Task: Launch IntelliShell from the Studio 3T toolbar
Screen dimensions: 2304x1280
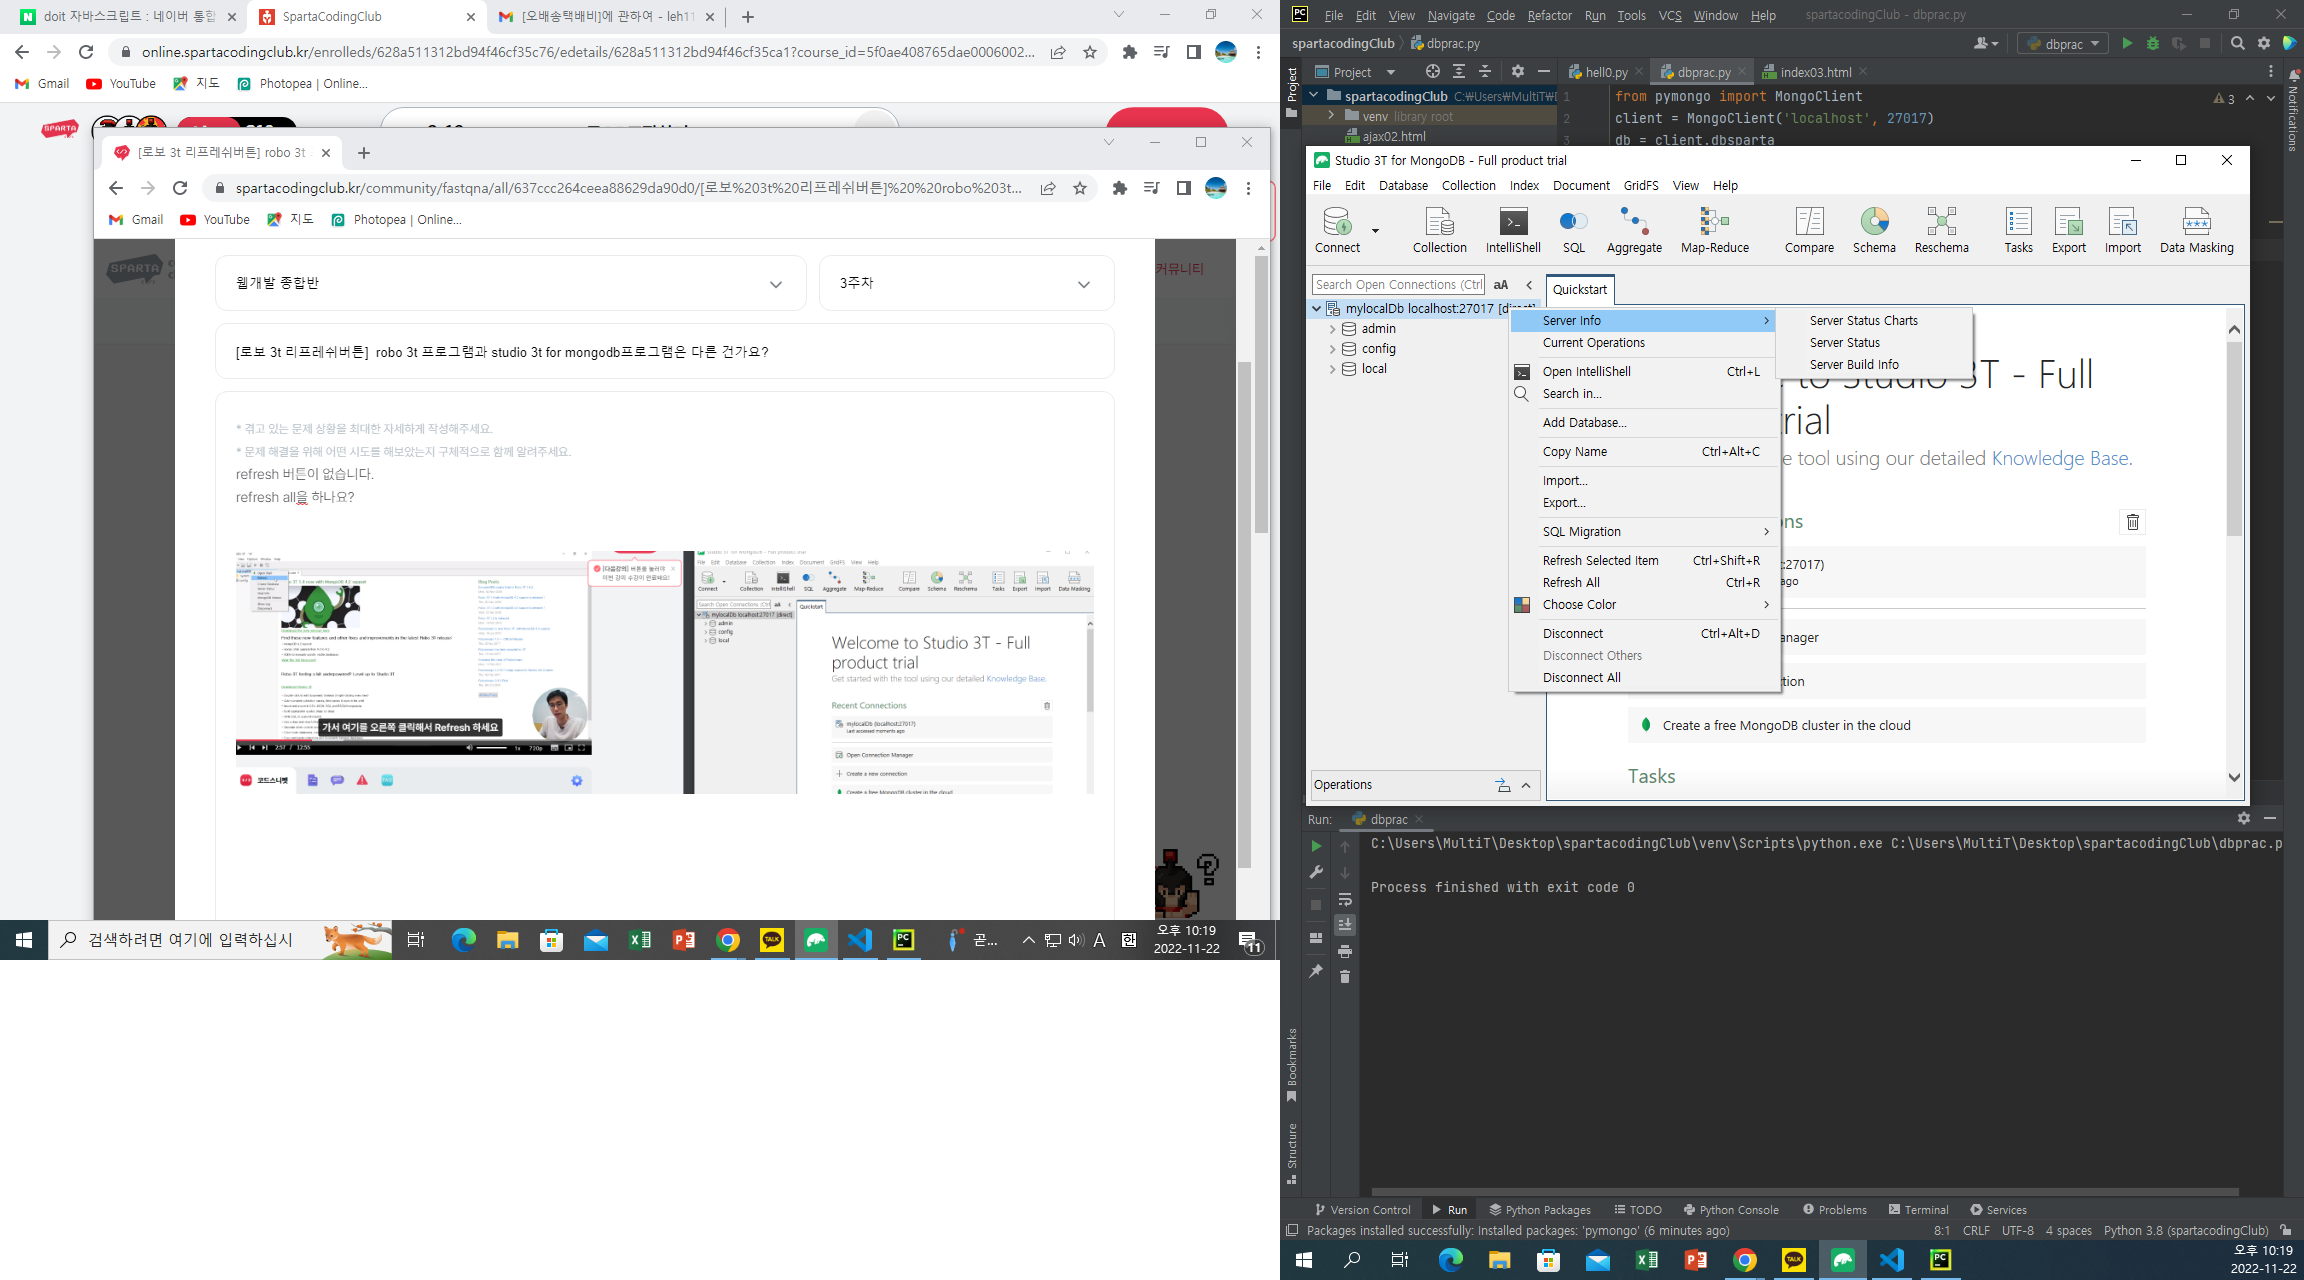Action: click(x=1513, y=229)
